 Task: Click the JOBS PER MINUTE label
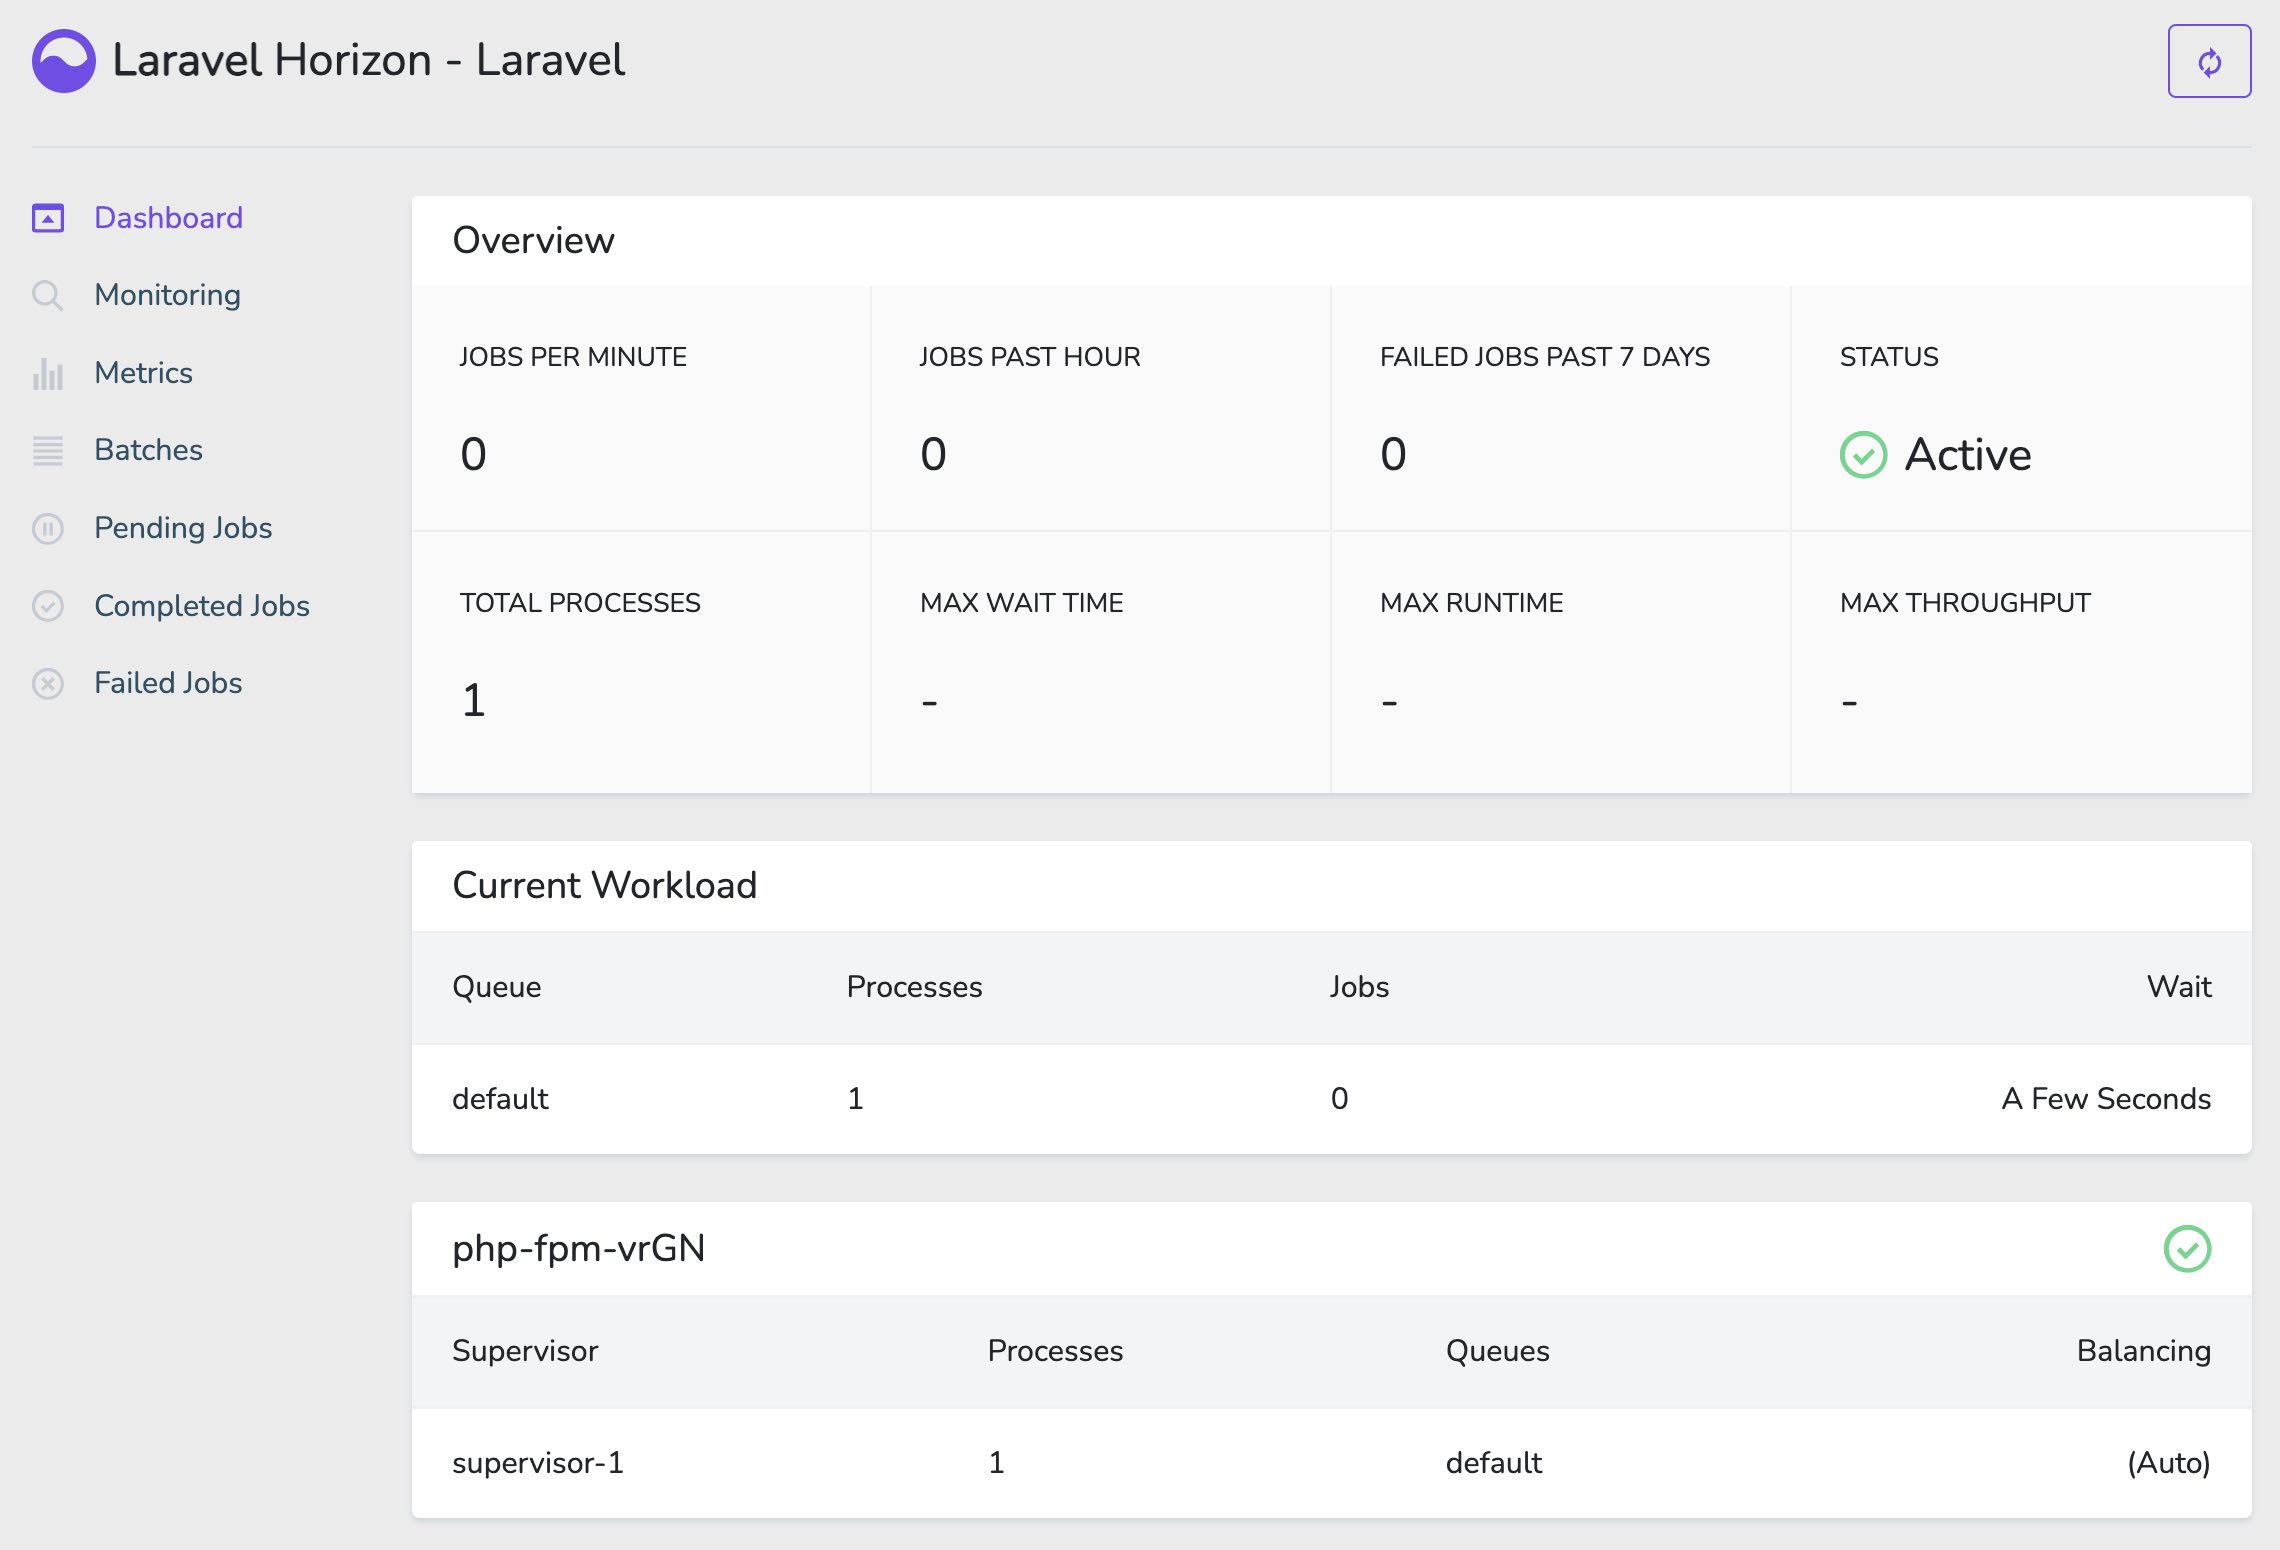tap(573, 357)
